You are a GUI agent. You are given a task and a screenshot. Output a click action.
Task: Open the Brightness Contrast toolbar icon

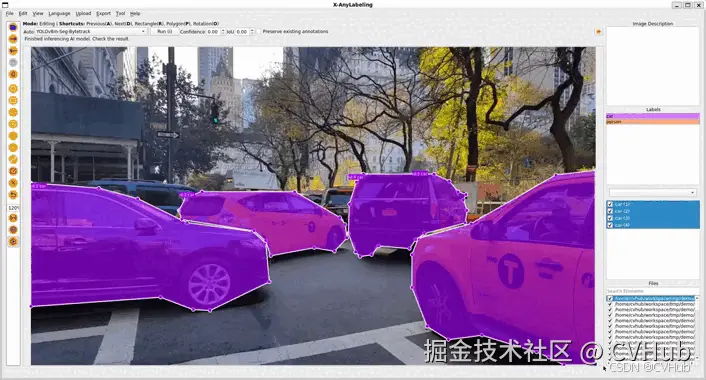[13, 230]
